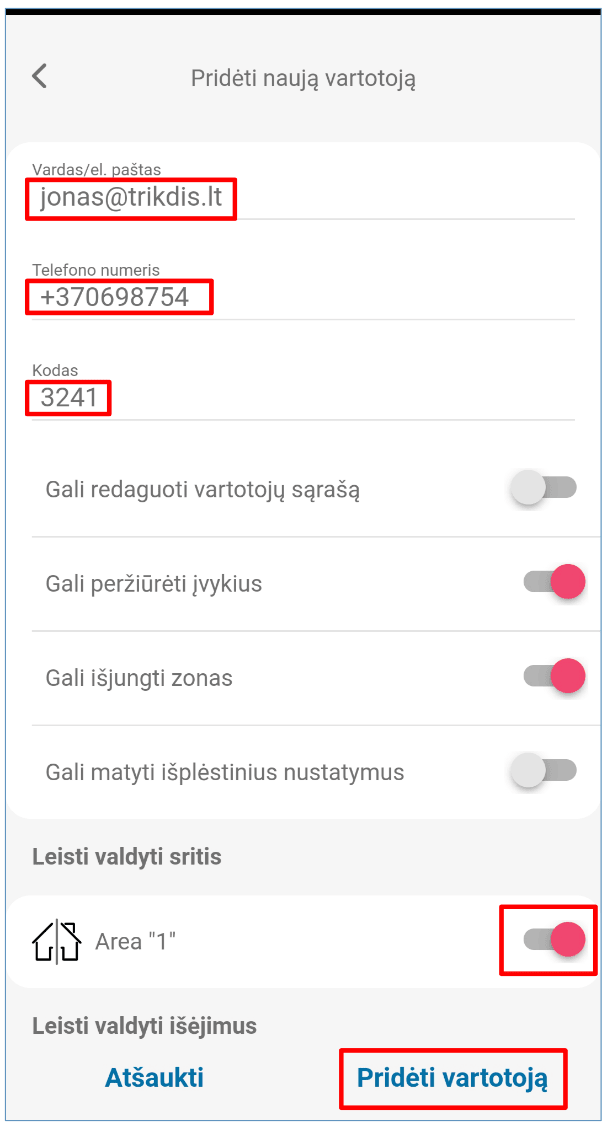The height and width of the screenshot is (1127, 607).
Task: Click the house icon beside Area "1"
Action: (x=56, y=941)
